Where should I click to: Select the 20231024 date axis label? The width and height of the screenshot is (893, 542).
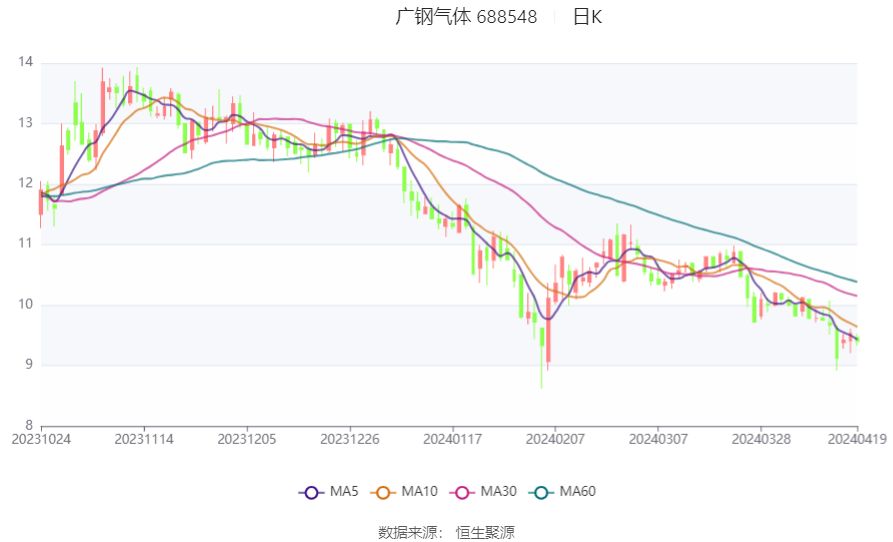[x=41, y=440]
